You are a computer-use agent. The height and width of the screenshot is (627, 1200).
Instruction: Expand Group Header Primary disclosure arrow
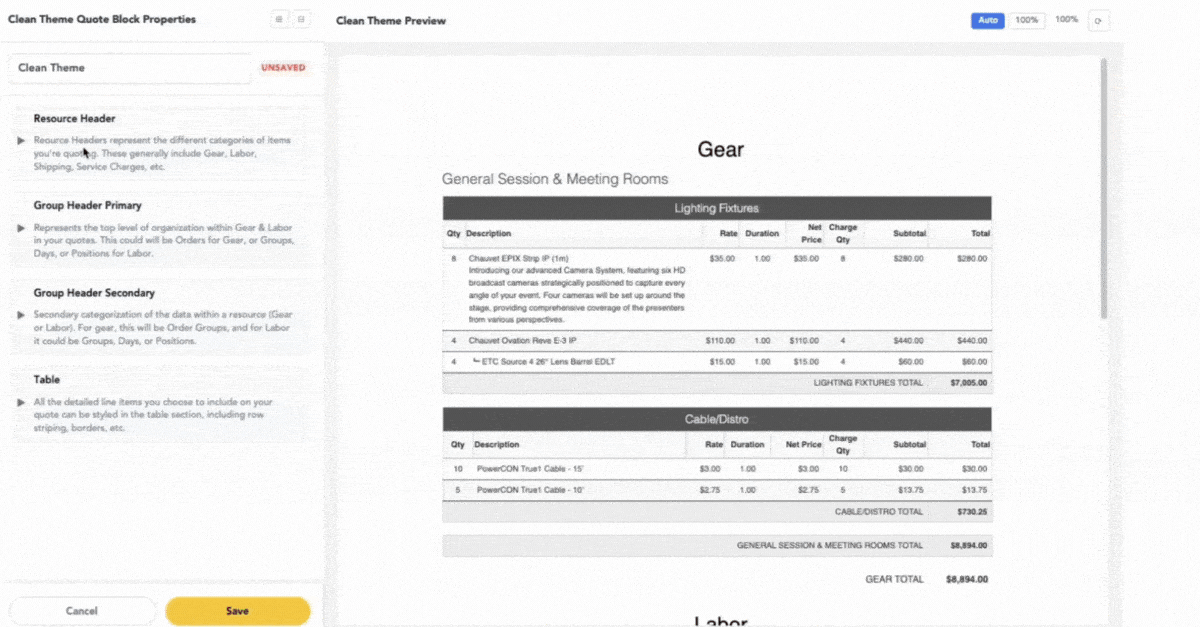21,228
